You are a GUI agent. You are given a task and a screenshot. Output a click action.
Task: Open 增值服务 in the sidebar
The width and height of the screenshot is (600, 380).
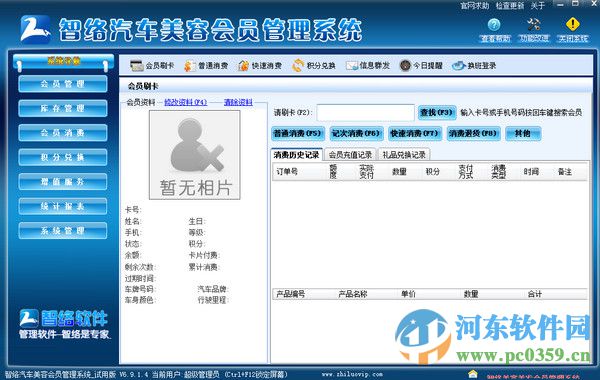(x=63, y=182)
